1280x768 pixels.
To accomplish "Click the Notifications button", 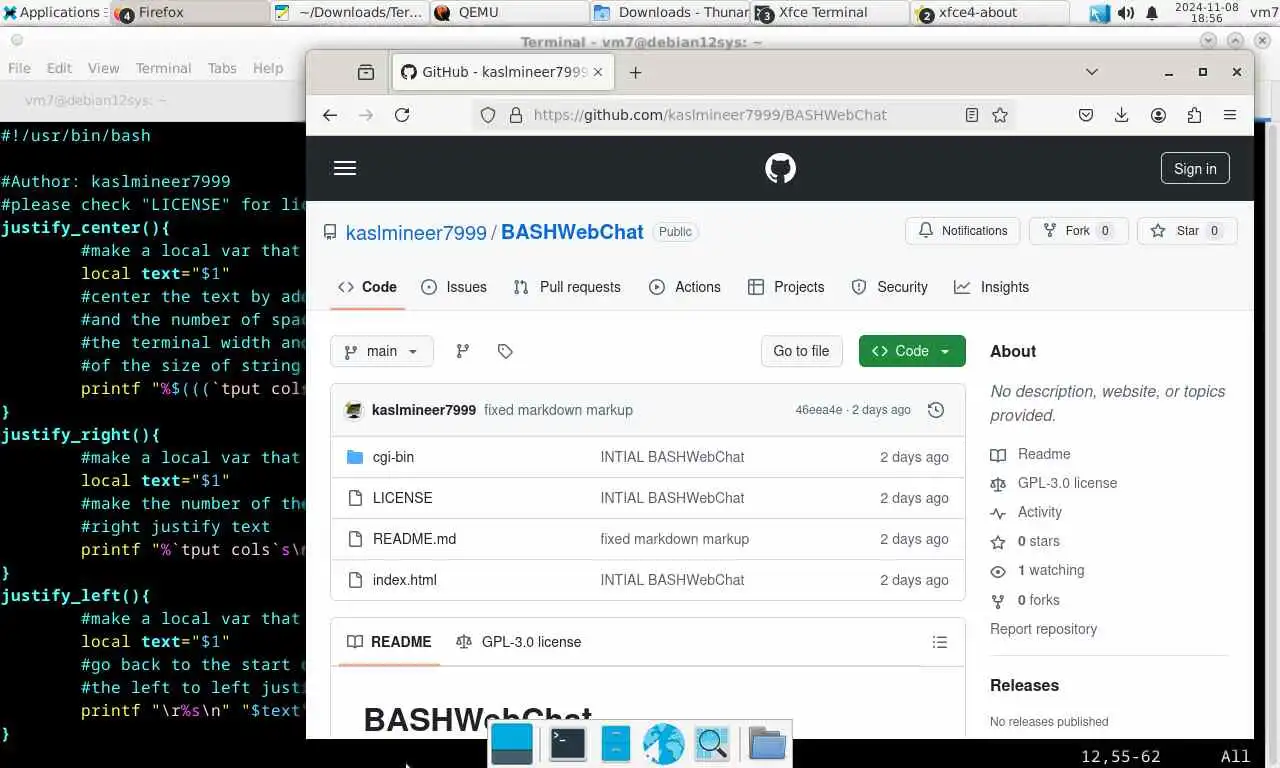I will tap(963, 231).
